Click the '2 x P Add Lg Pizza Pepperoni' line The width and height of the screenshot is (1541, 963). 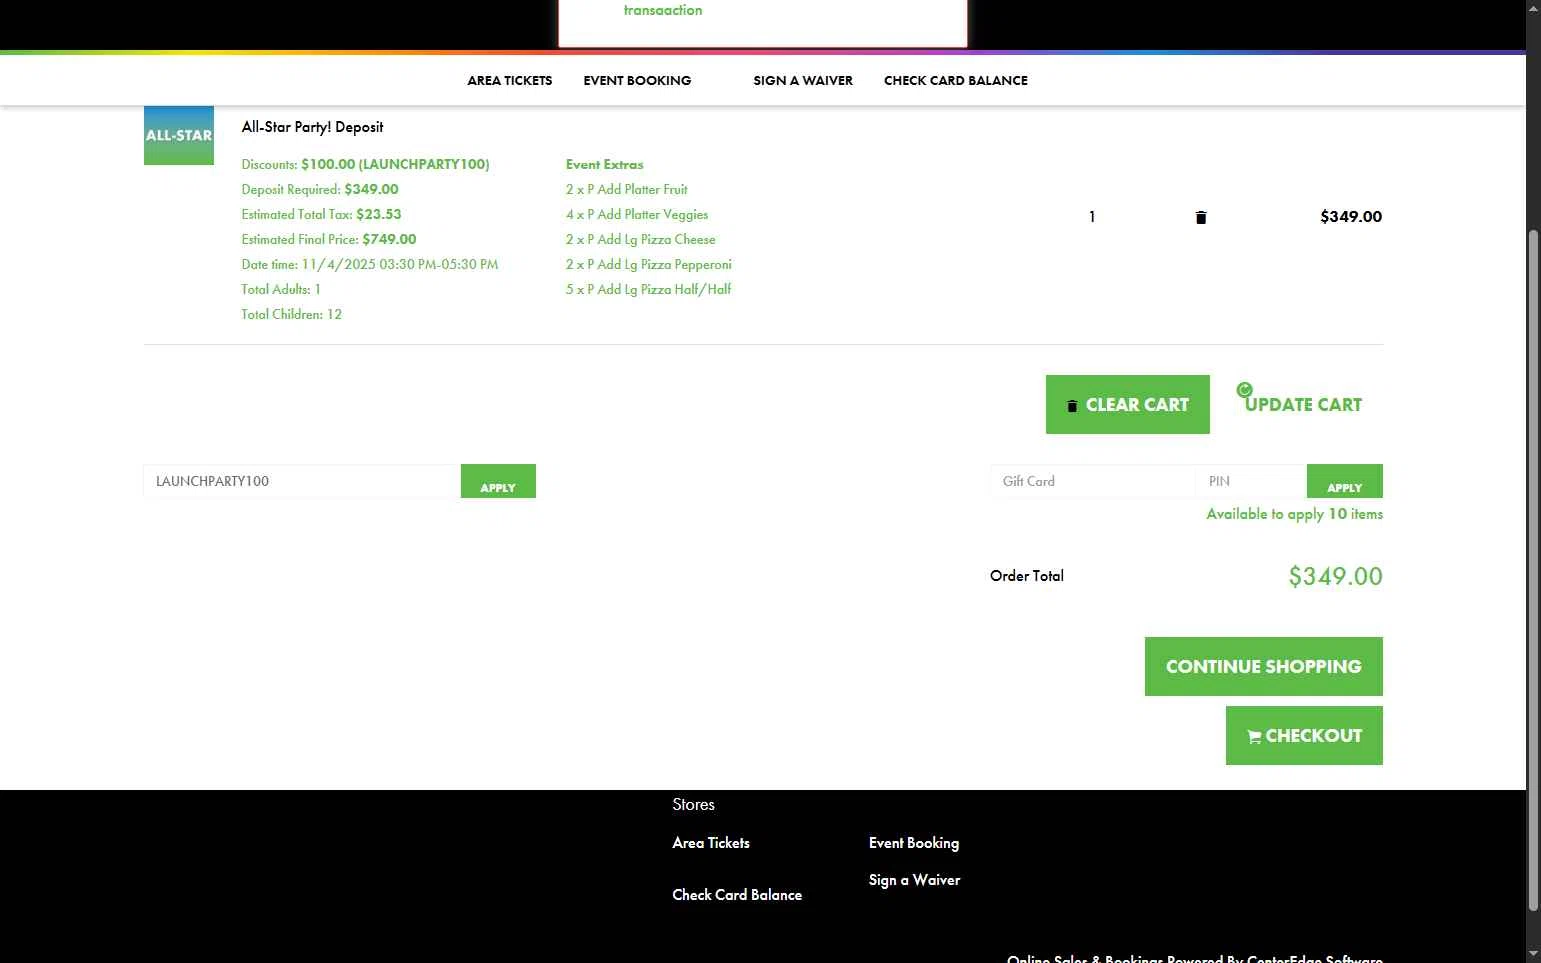coord(649,264)
